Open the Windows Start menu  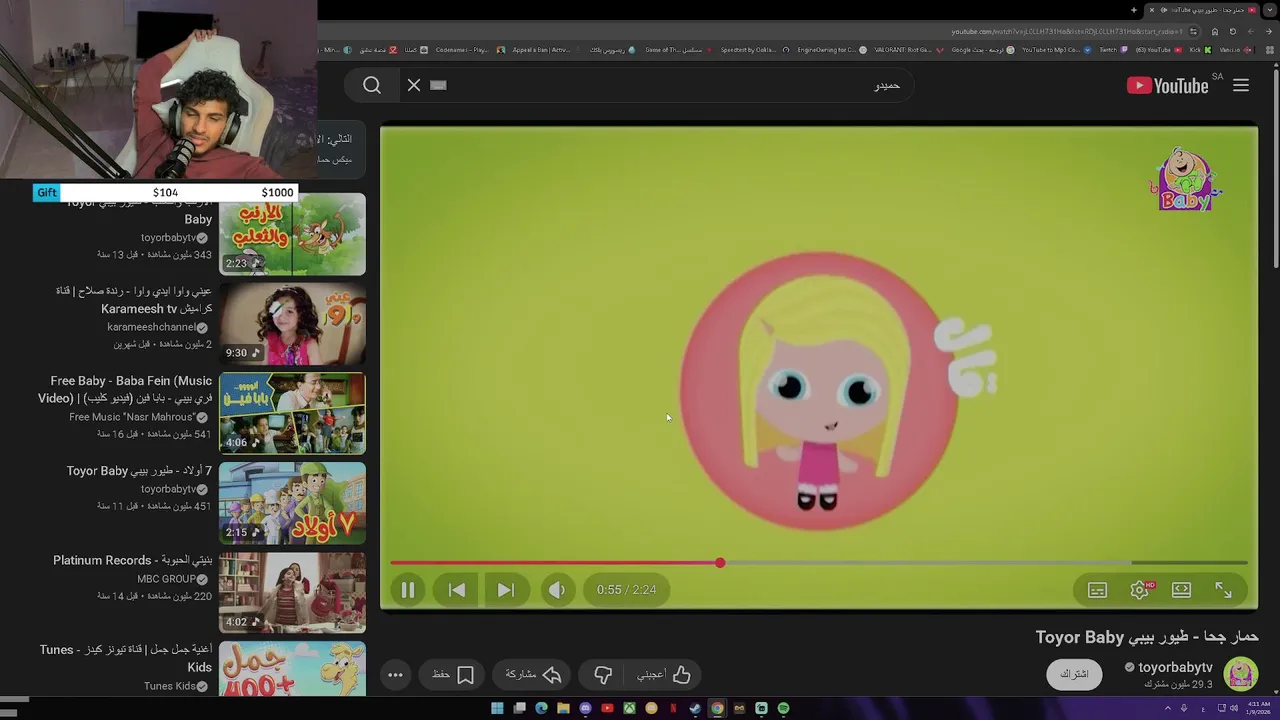tap(497, 708)
